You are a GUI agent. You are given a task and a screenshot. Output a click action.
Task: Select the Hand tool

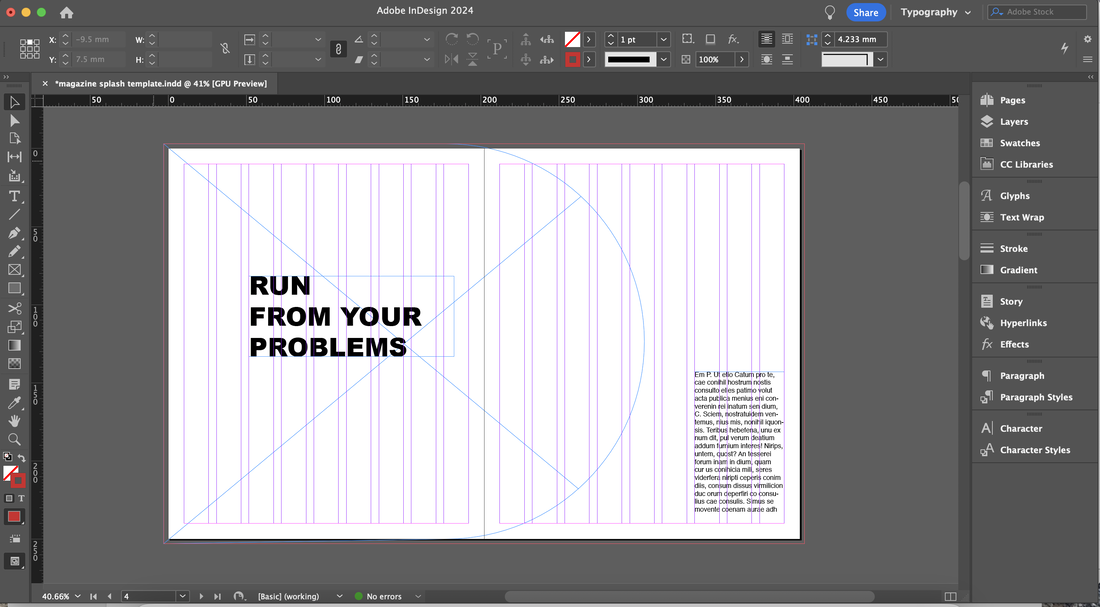[14, 421]
